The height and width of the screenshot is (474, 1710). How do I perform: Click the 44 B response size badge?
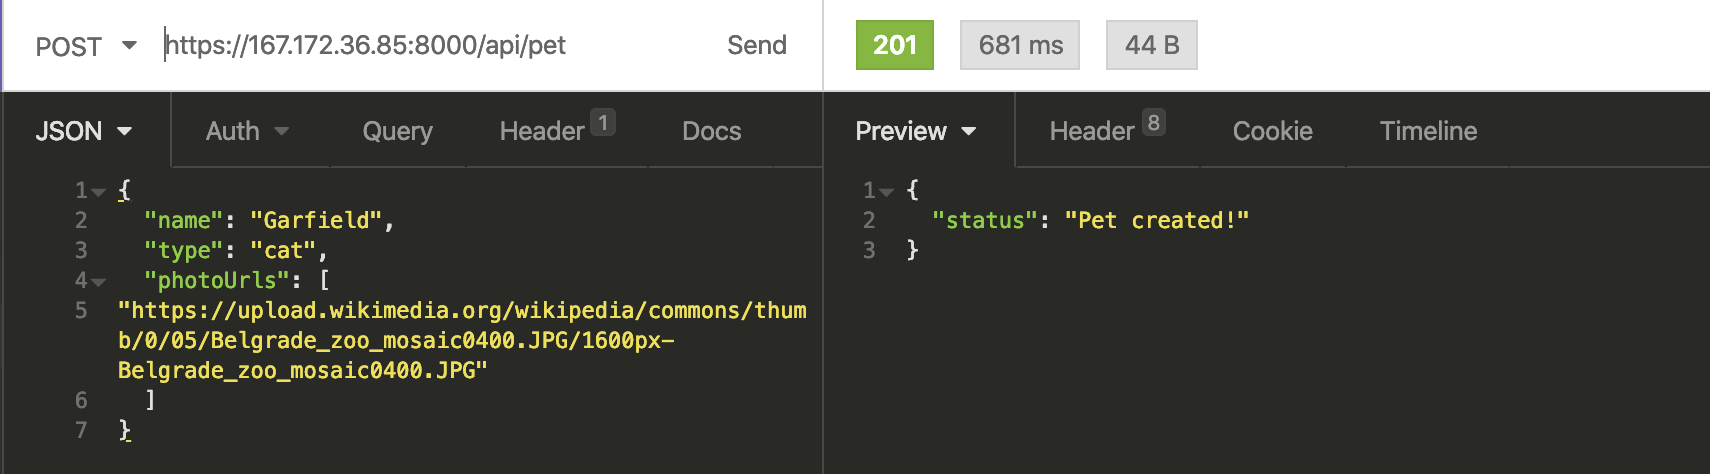click(1152, 45)
